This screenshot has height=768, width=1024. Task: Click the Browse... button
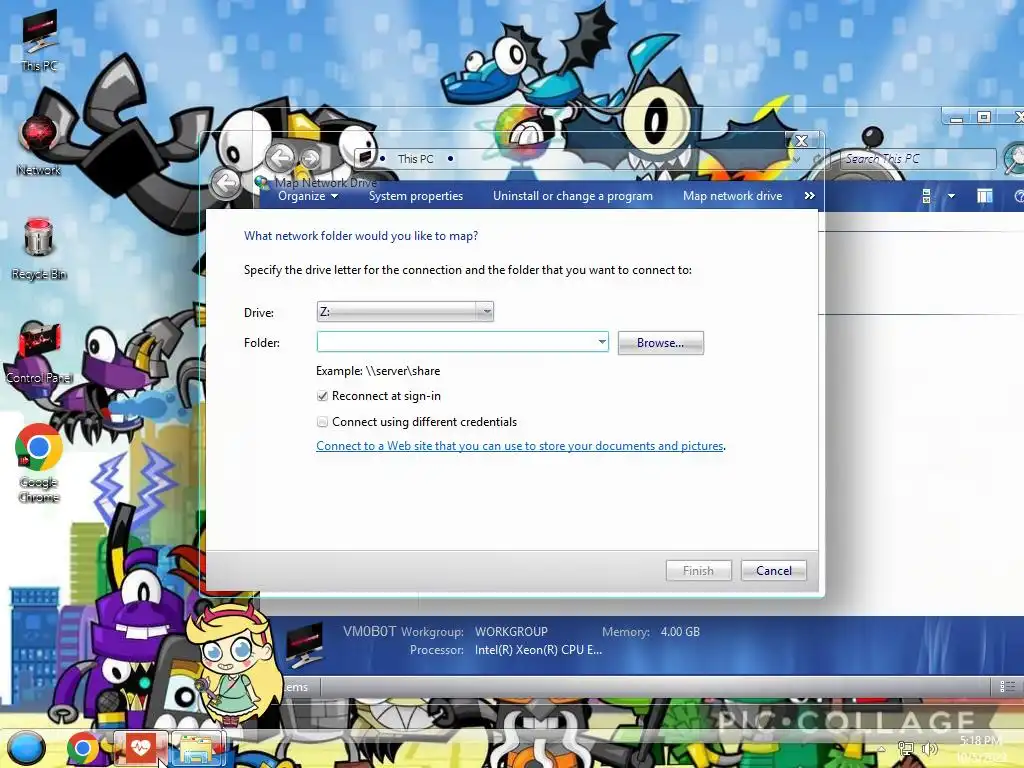[x=660, y=343]
